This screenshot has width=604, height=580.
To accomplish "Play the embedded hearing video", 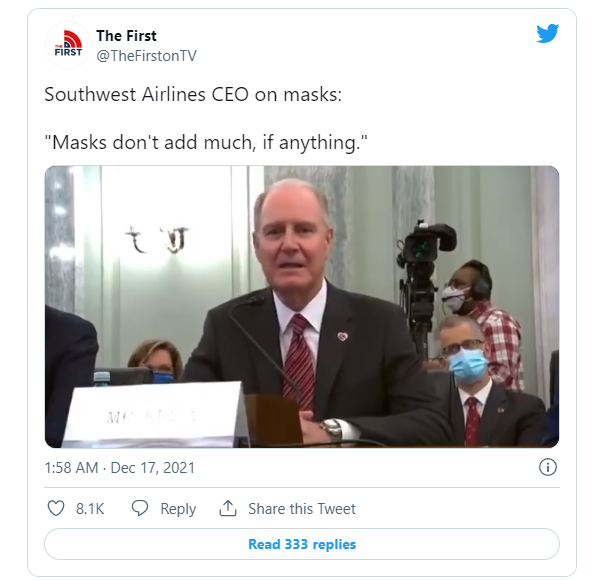I will pos(301,306).
